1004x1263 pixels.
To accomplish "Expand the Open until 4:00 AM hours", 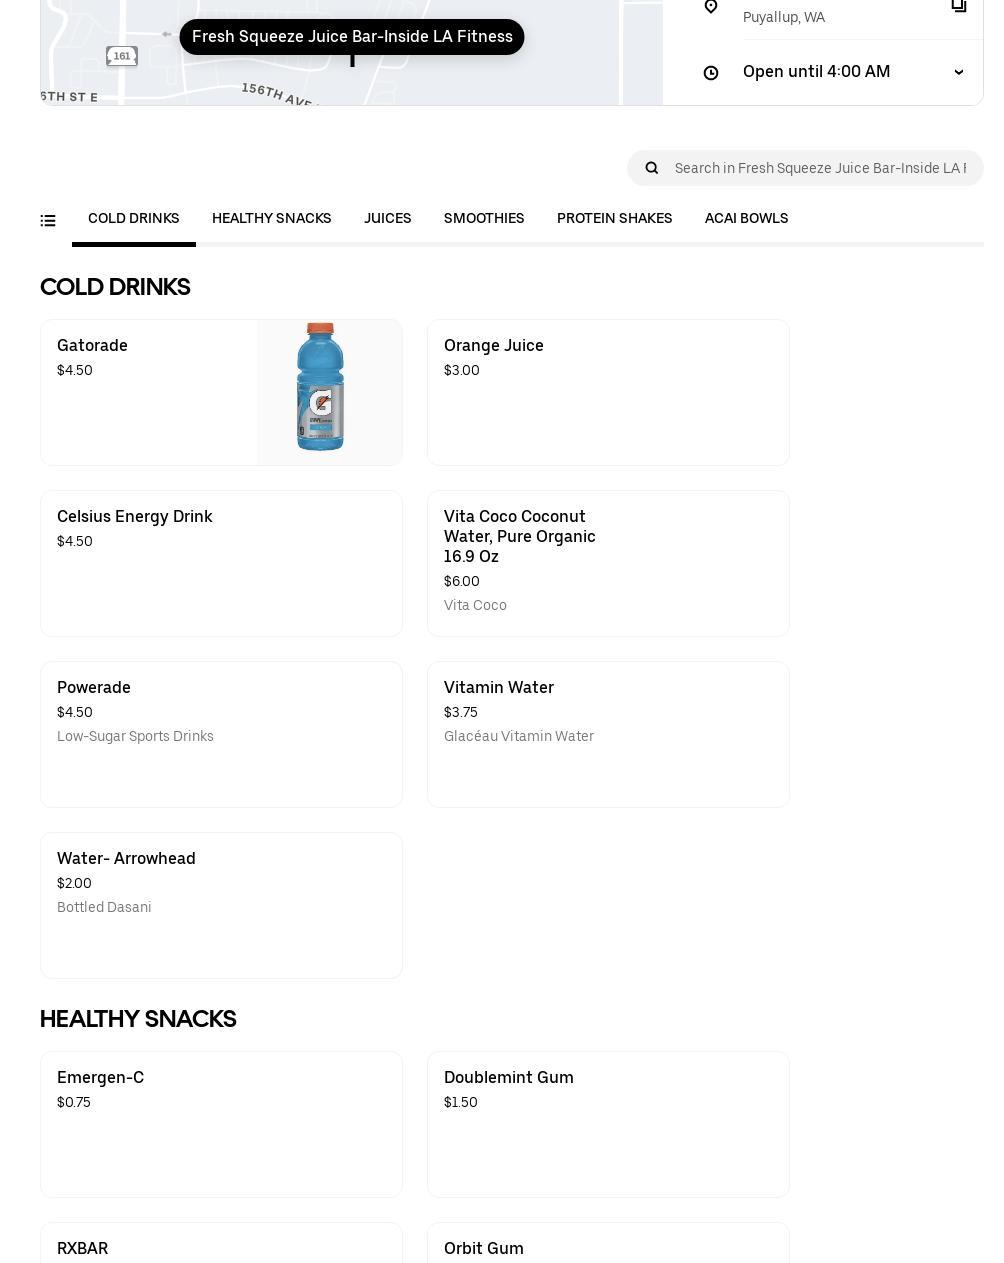I will pos(958,72).
